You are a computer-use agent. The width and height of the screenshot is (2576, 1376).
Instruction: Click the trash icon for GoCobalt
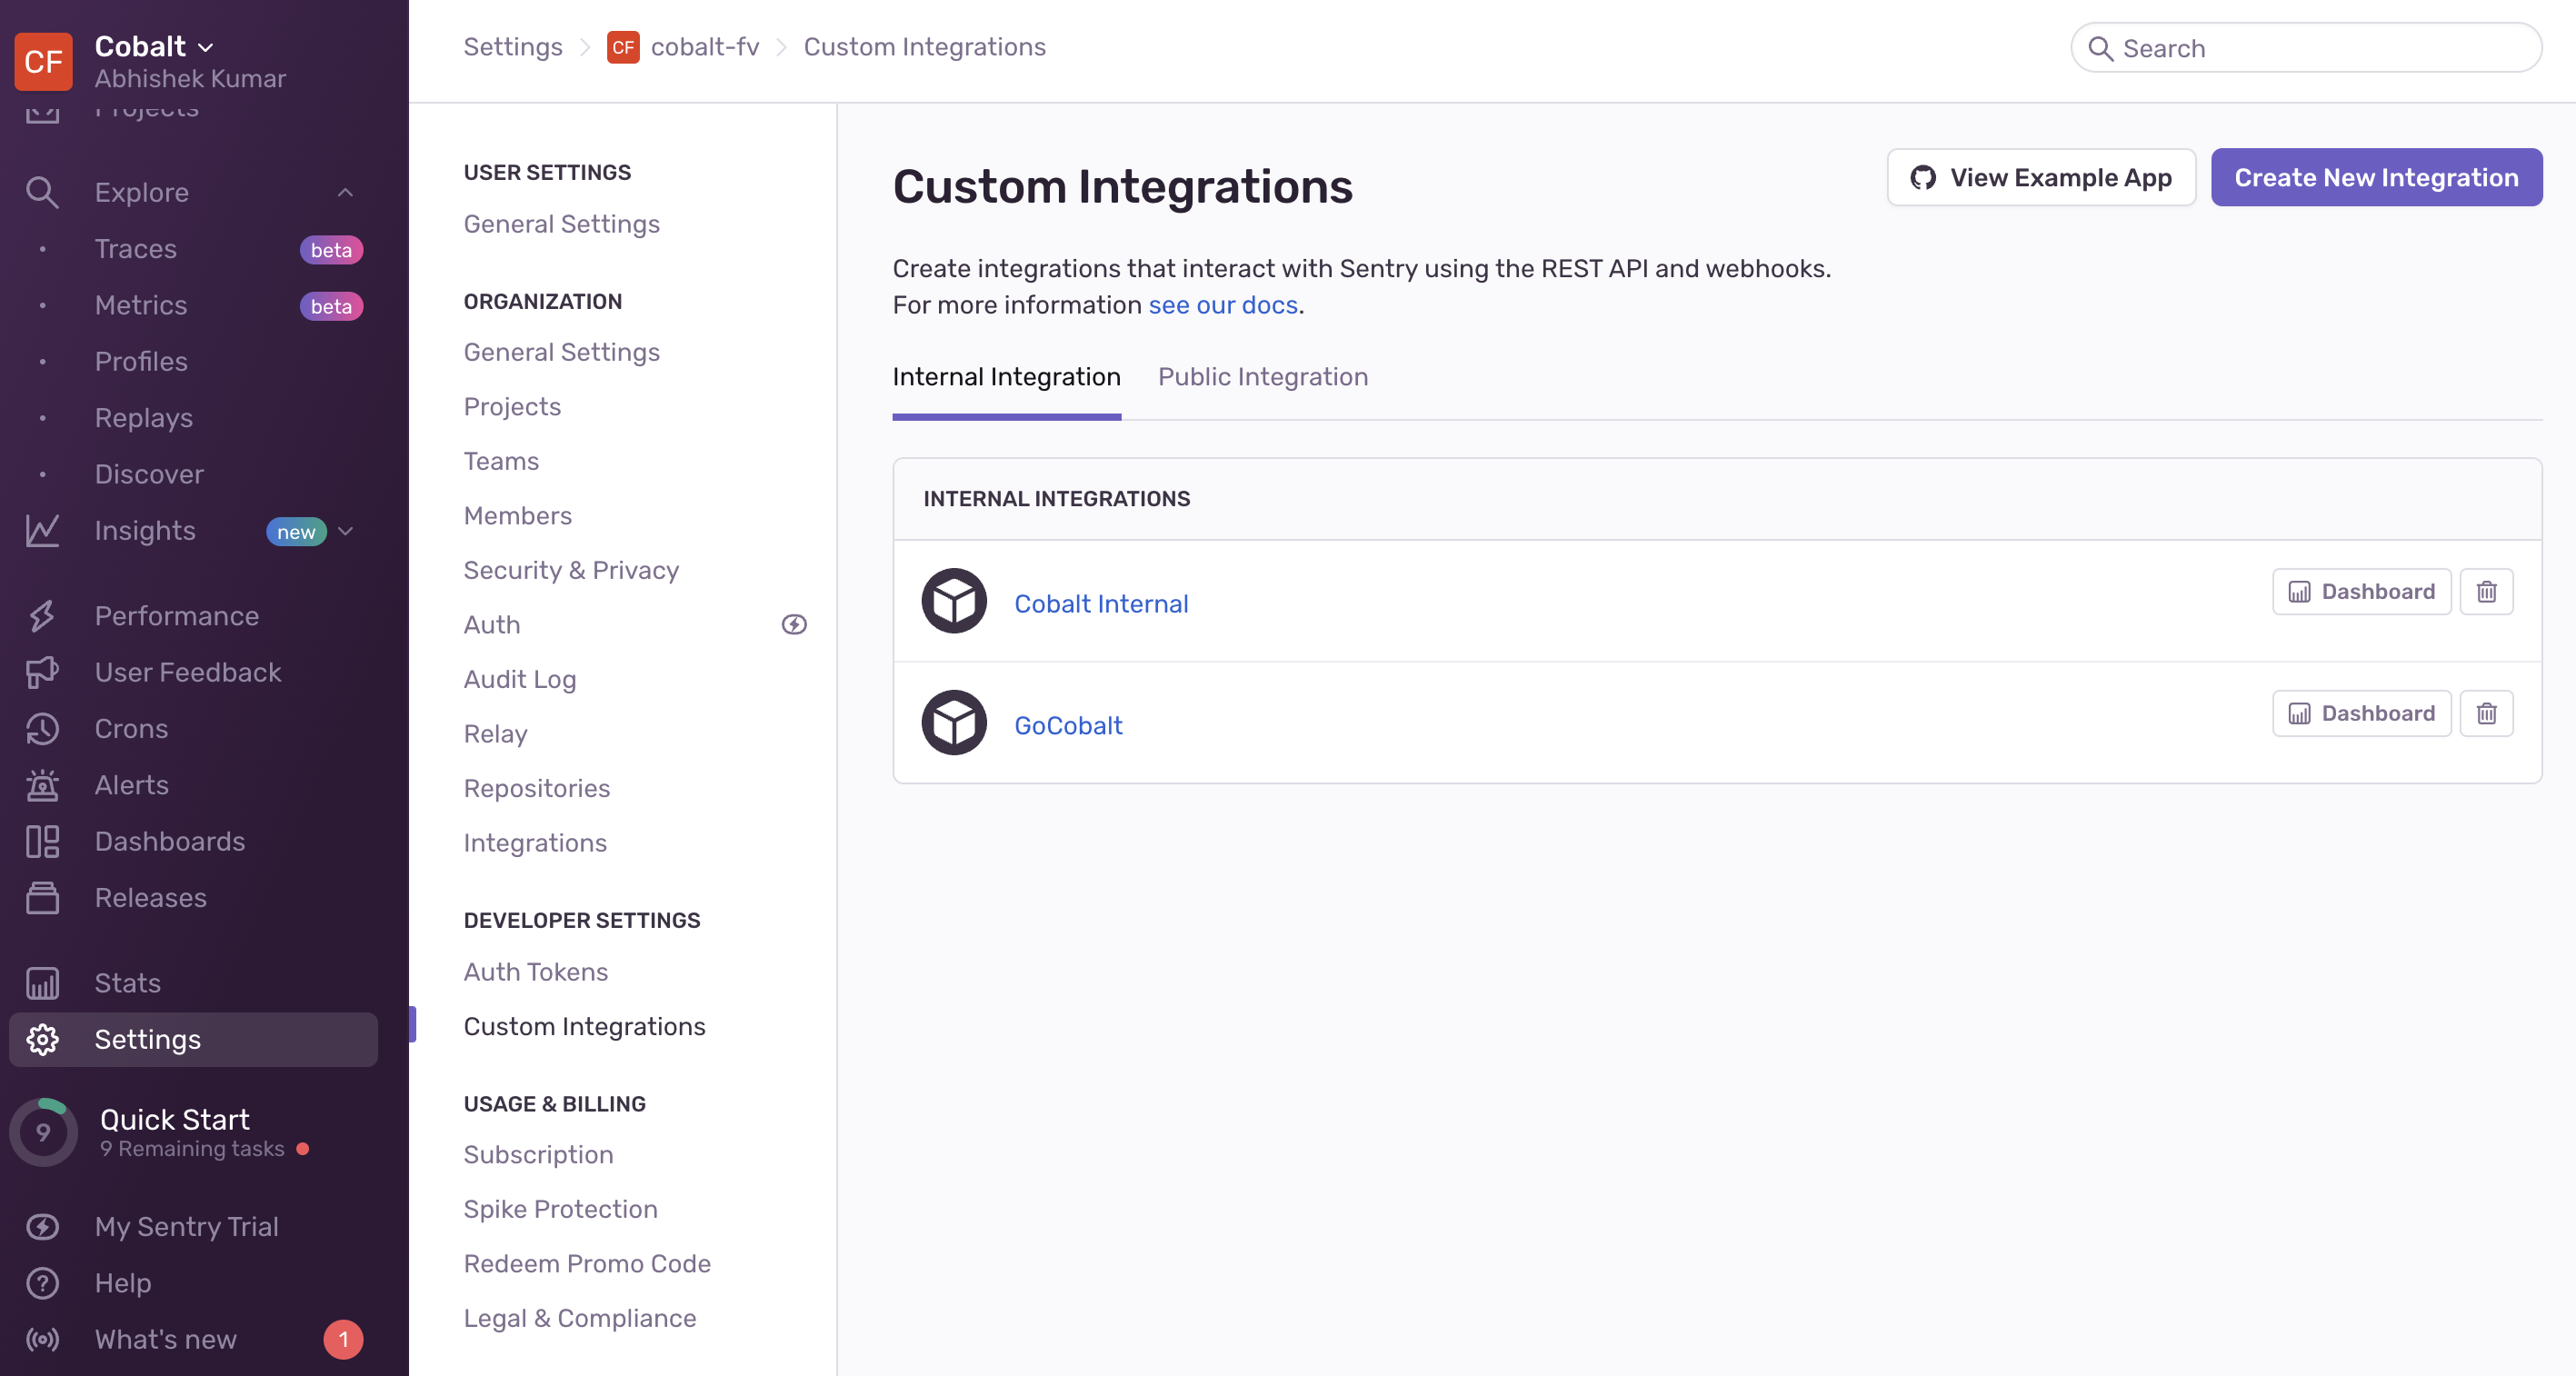pos(2486,713)
